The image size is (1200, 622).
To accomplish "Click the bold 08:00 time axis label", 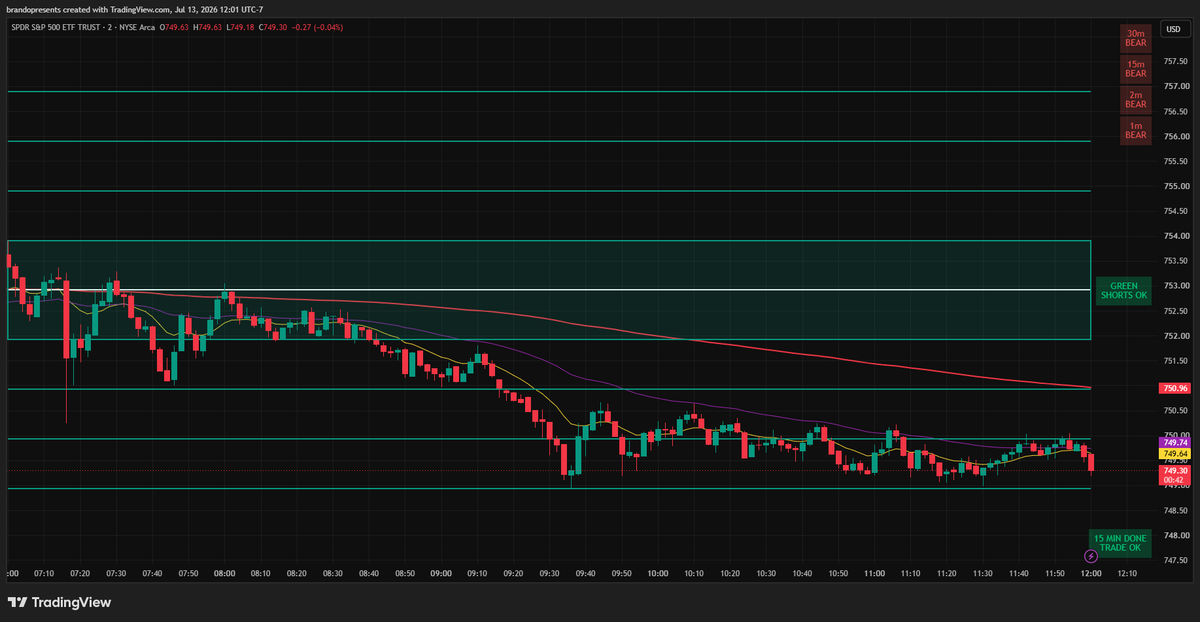I will [224, 574].
